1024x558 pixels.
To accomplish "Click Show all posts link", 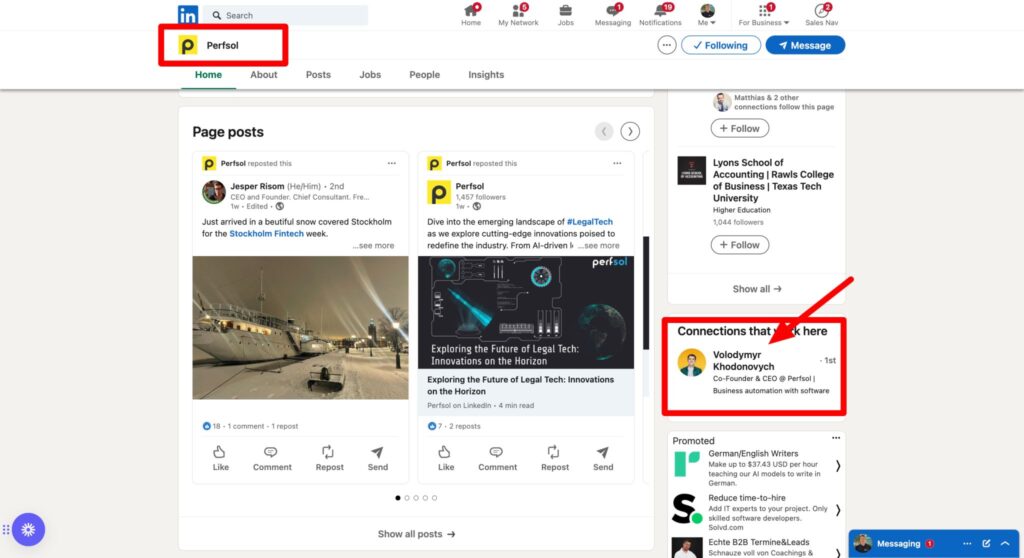I will tap(416, 534).
